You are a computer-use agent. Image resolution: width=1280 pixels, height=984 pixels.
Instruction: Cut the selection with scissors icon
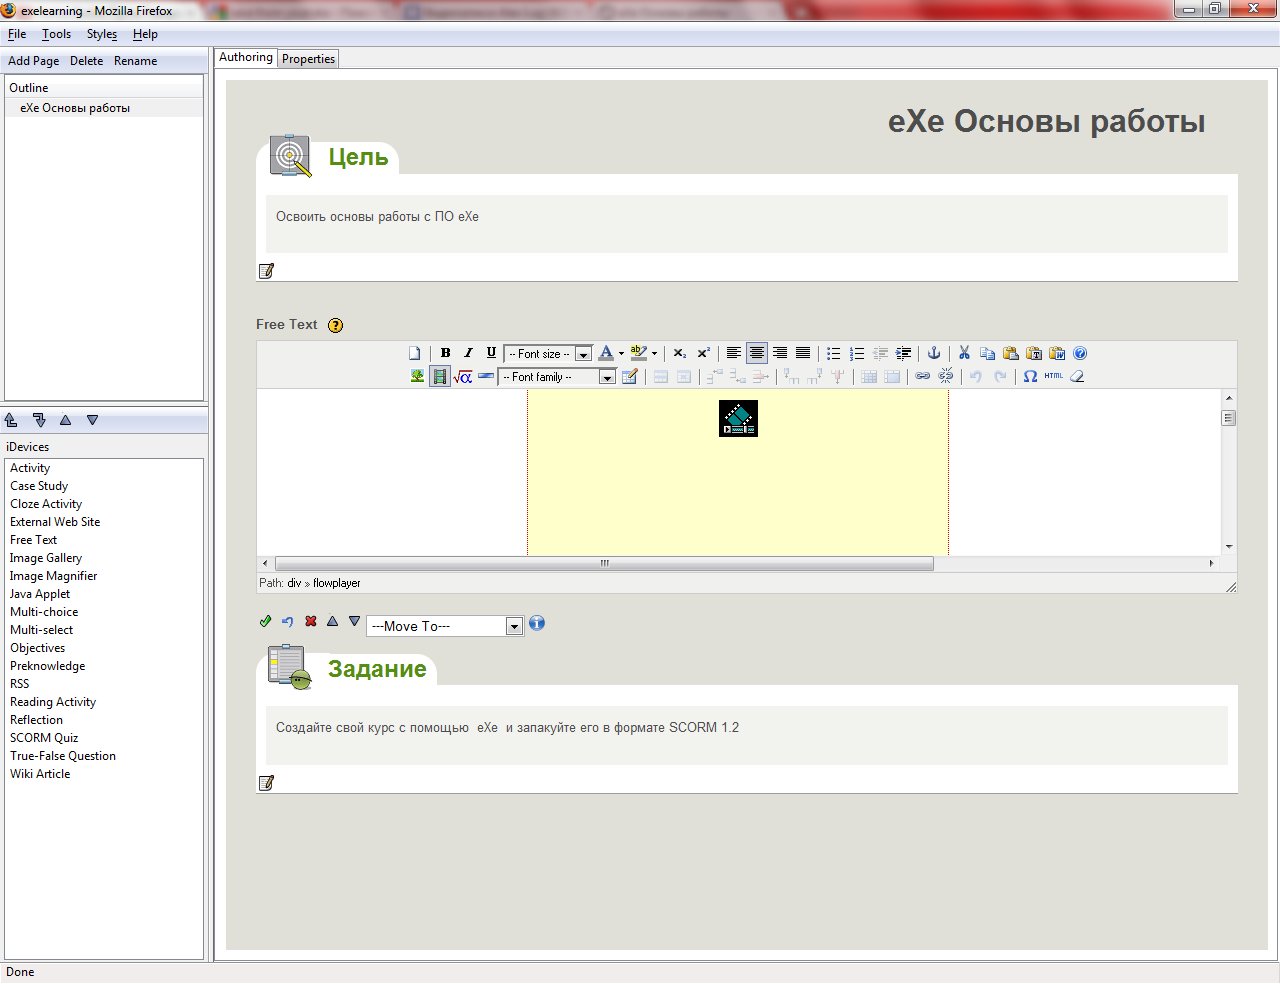click(x=964, y=353)
